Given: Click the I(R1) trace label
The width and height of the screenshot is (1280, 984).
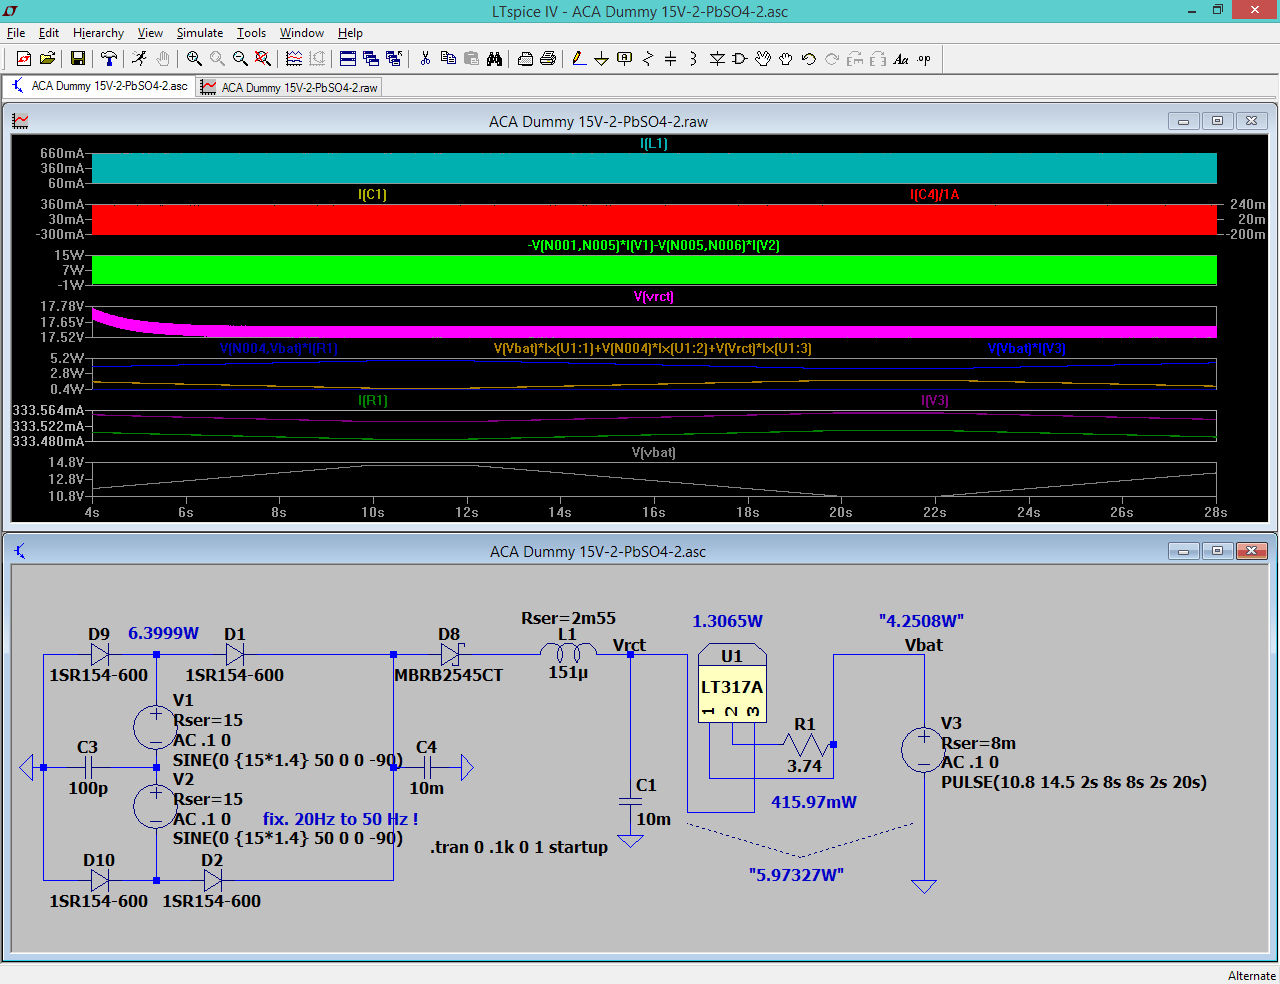Looking at the screenshot, I should (x=373, y=401).
